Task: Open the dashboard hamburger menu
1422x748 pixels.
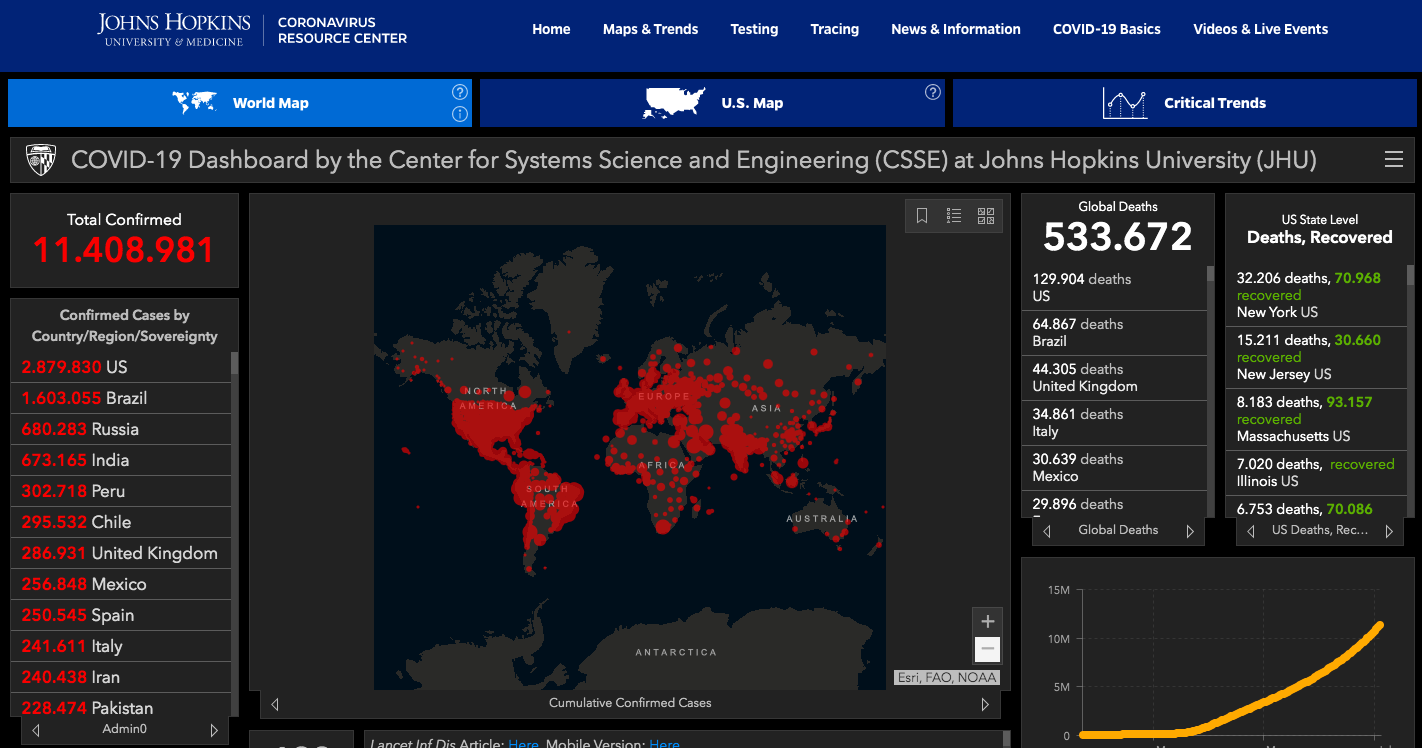Action: [x=1393, y=160]
